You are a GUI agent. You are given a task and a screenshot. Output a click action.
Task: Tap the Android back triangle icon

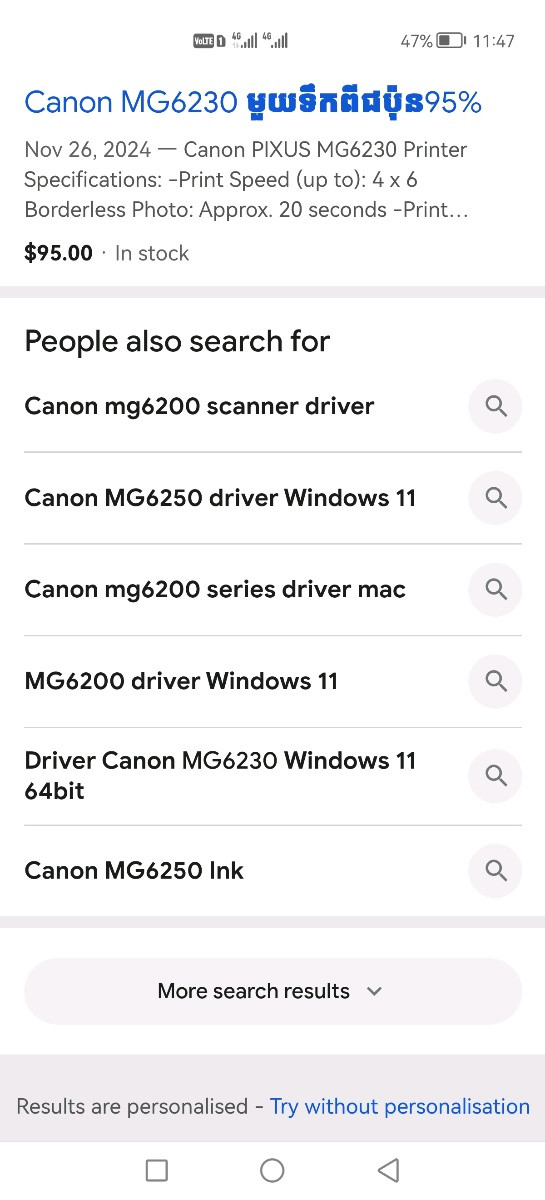click(x=389, y=1170)
